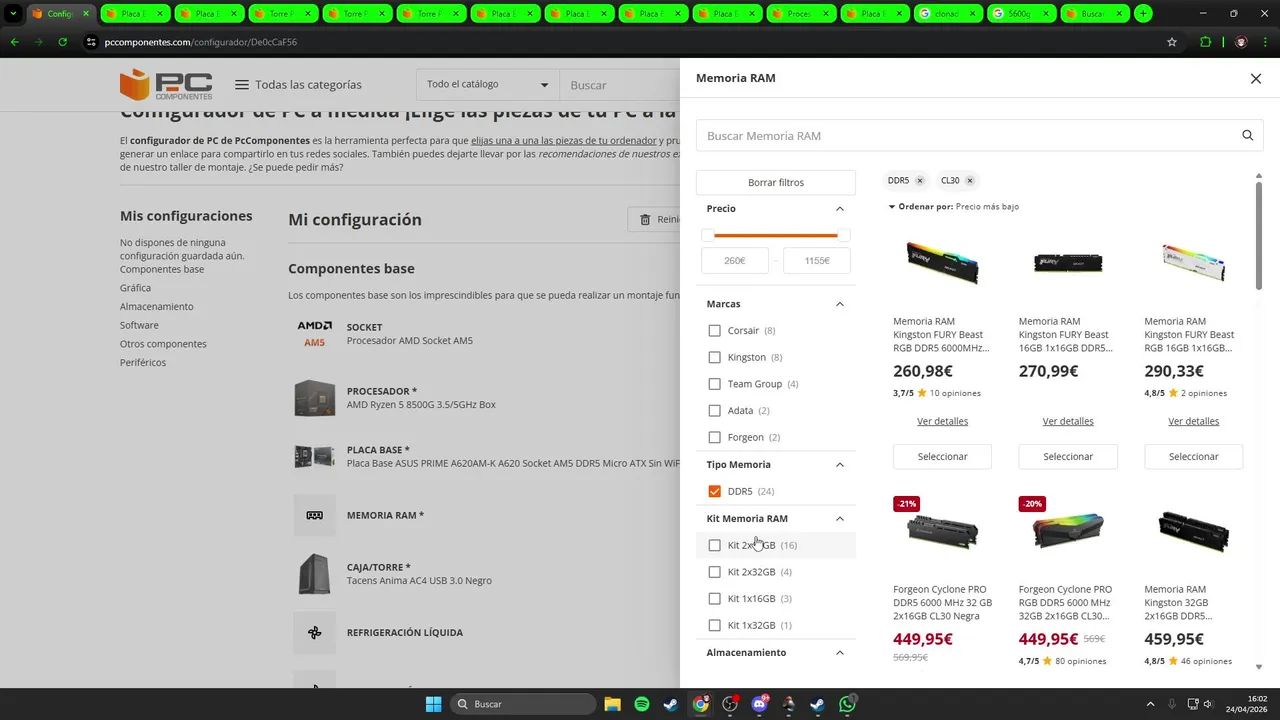
Task: Open the Chrome extensions puzzle icon
Action: pos(1205,42)
